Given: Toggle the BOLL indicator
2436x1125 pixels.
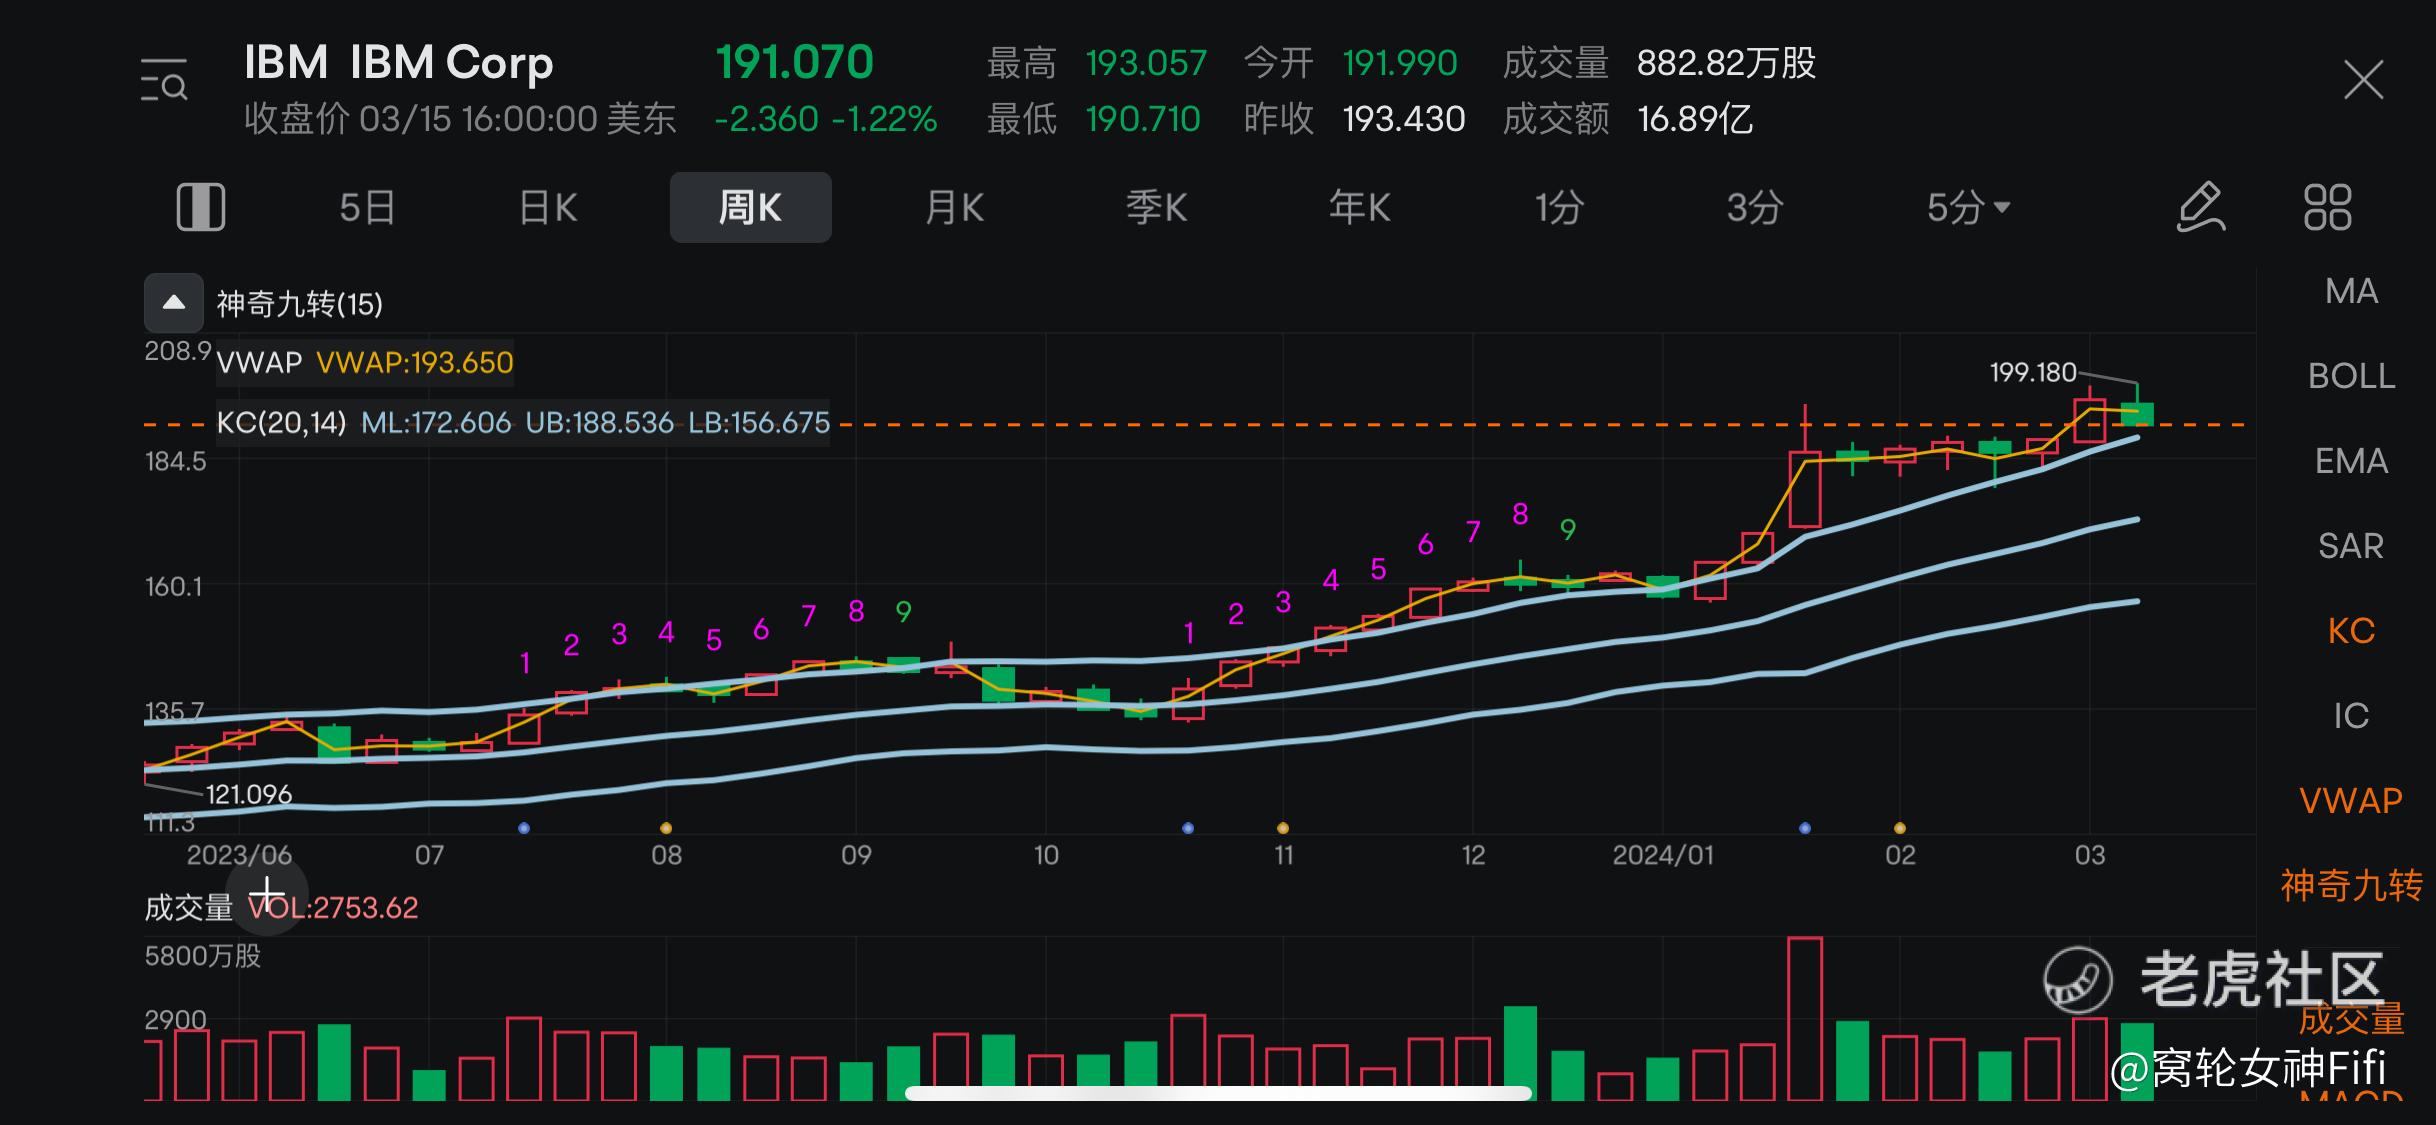Looking at the screenshot, I should [2351, 376].
